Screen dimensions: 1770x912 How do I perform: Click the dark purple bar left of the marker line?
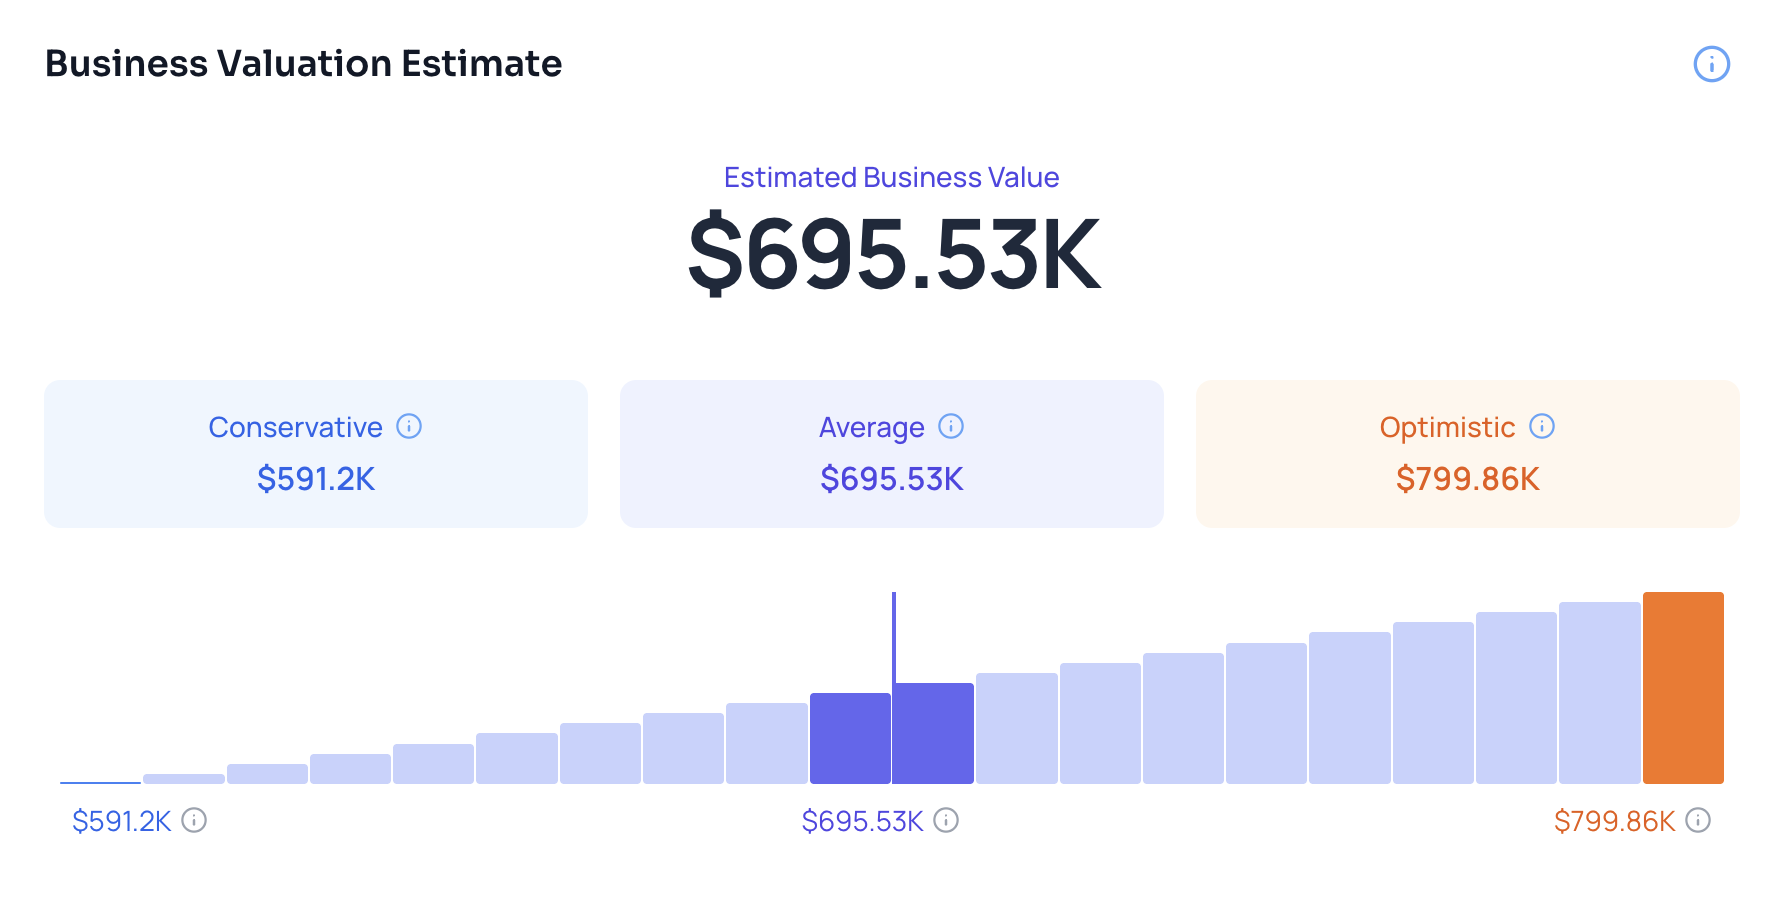pyautogui.click(x=849, y=738)
